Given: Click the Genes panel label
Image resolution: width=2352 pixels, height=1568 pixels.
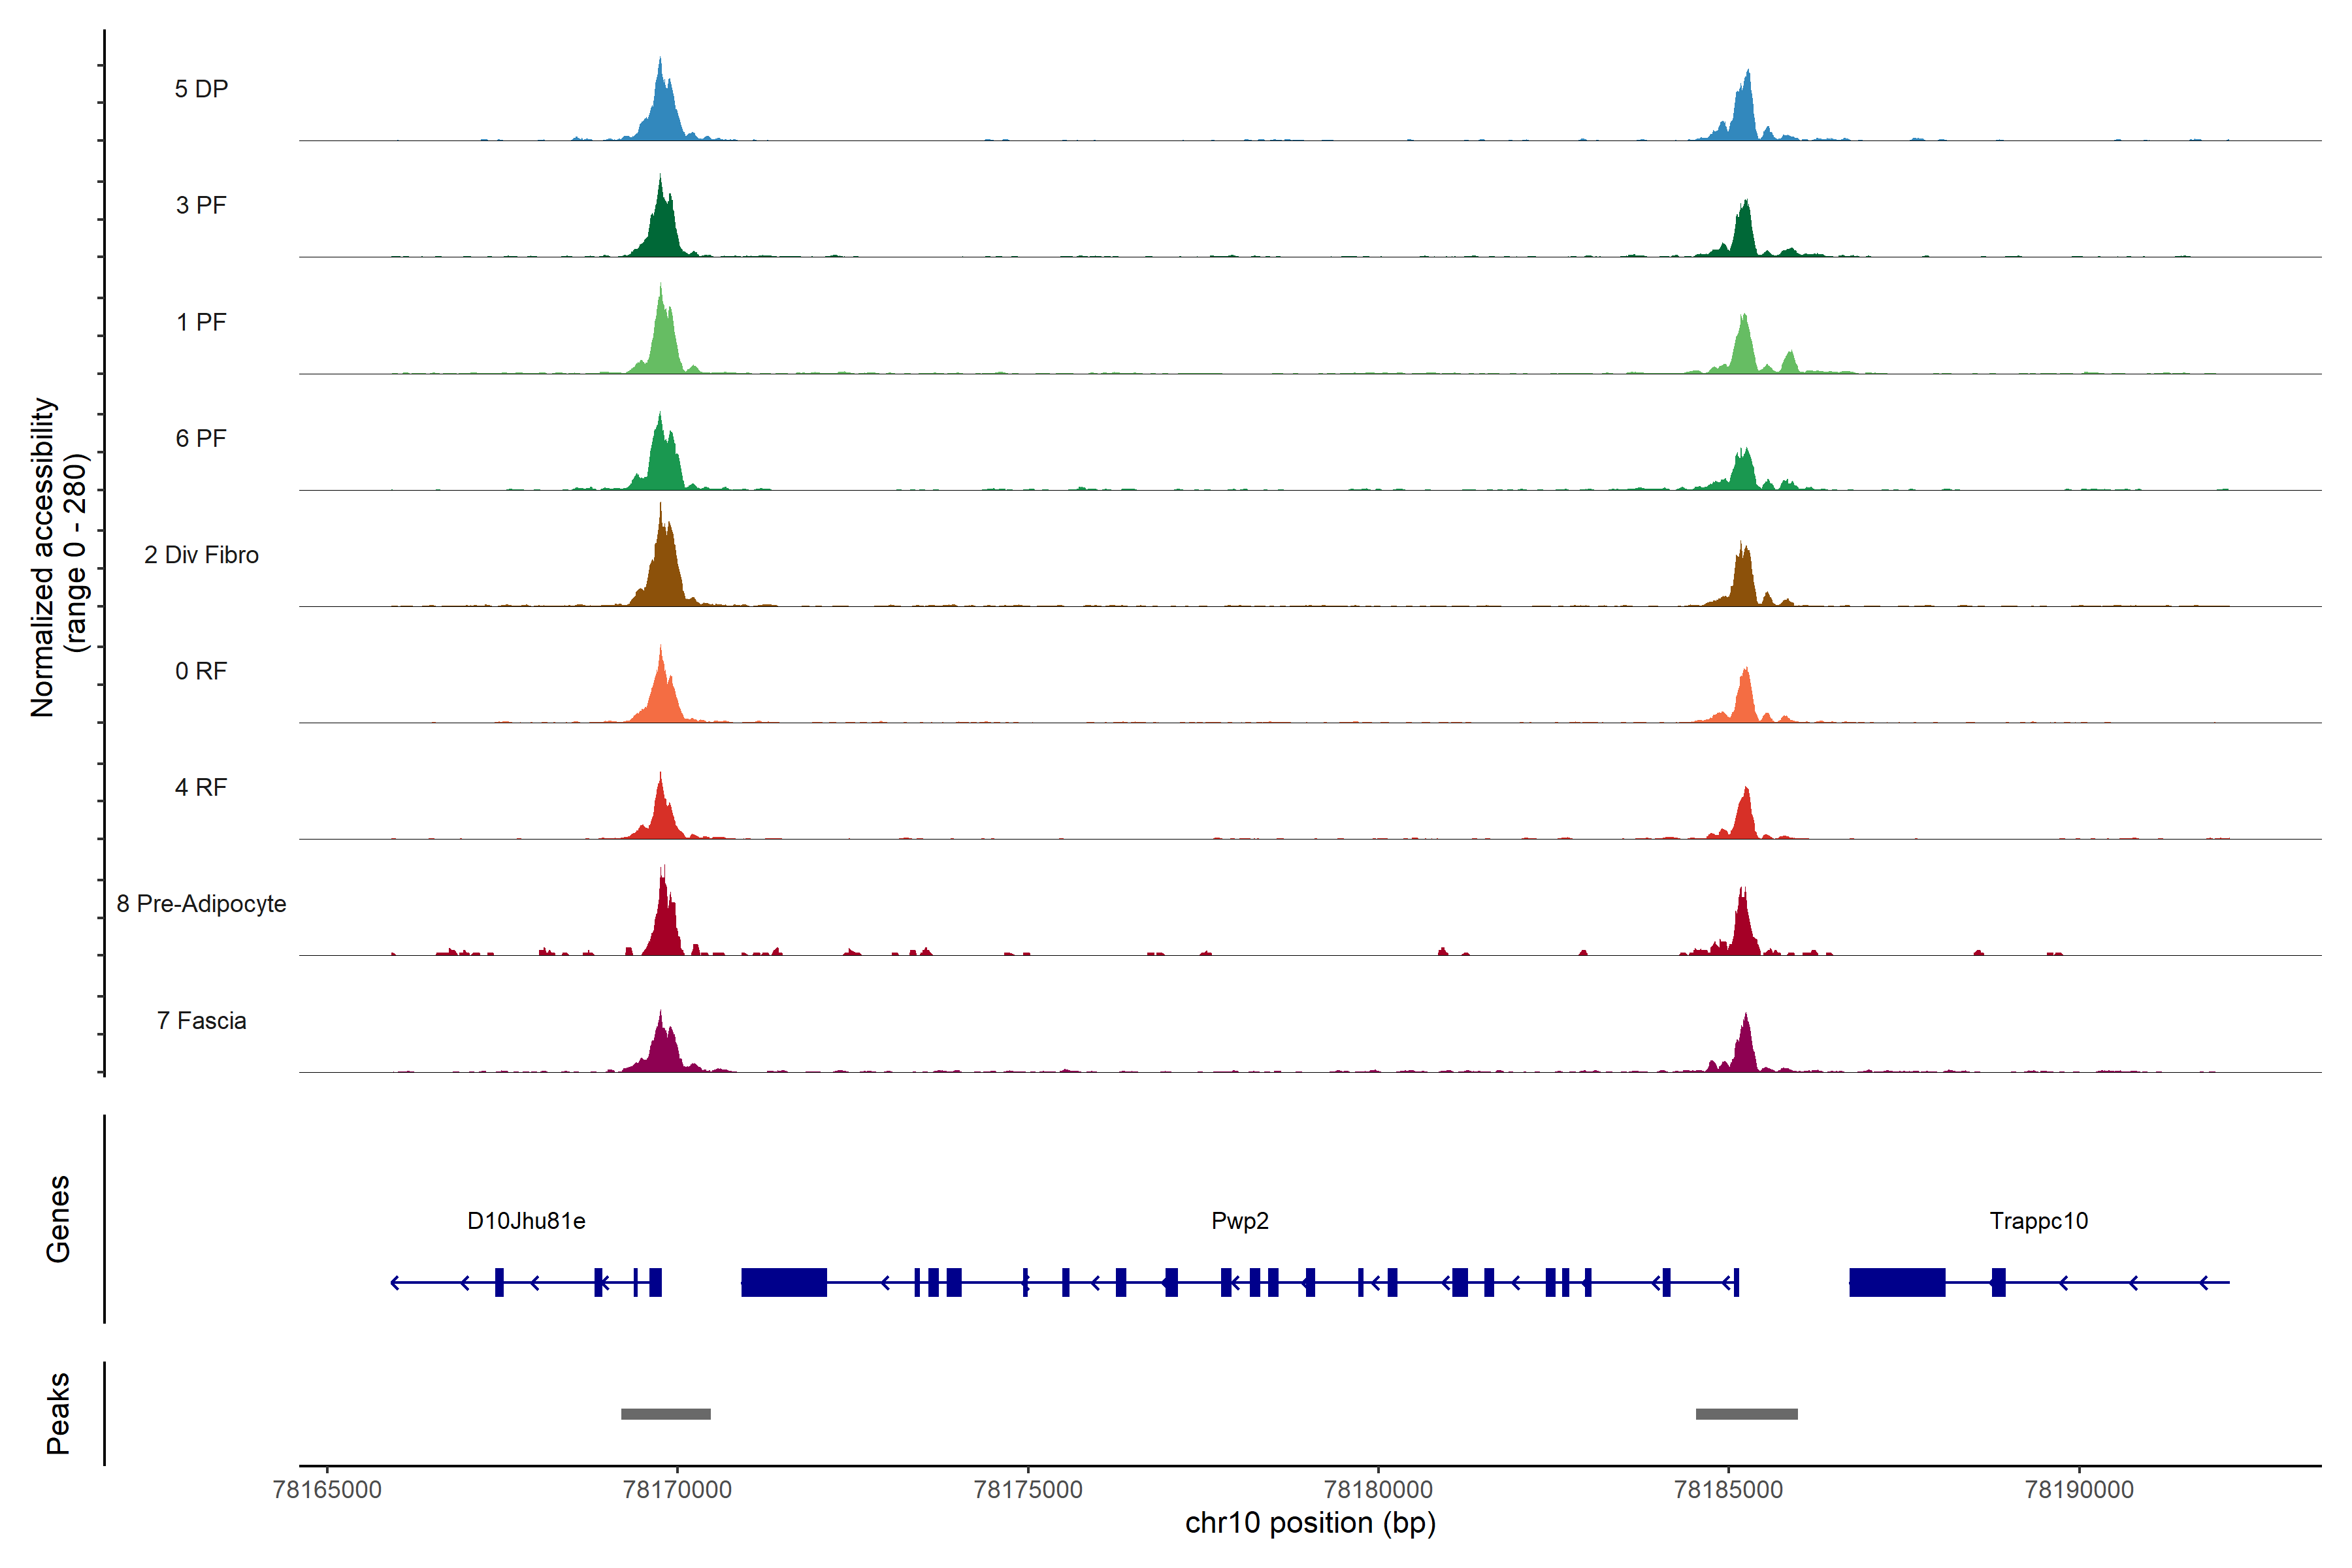Looking at the screenshot, I should 58,1219.
